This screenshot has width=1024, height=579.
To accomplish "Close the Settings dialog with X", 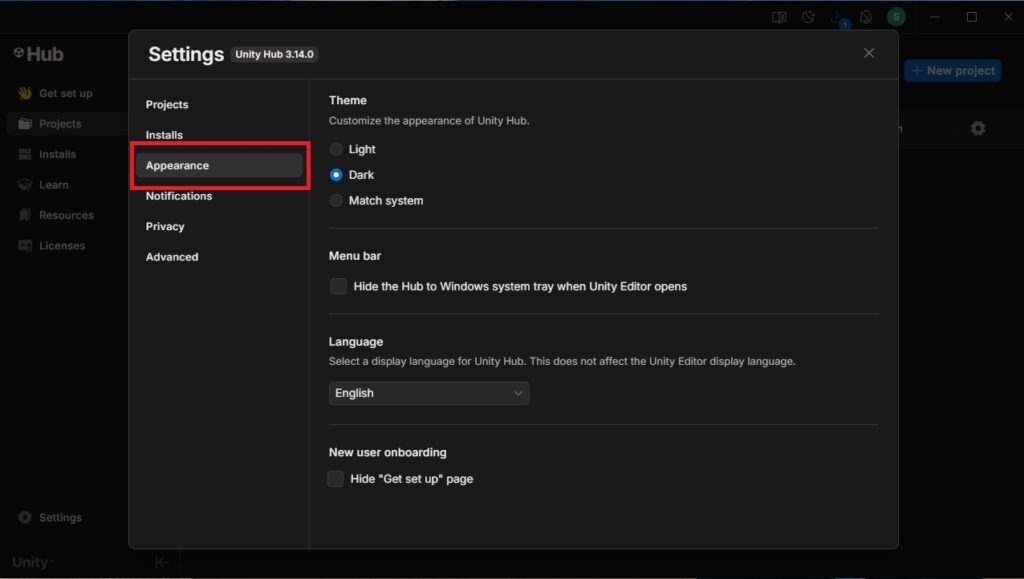I will point(869,53).
